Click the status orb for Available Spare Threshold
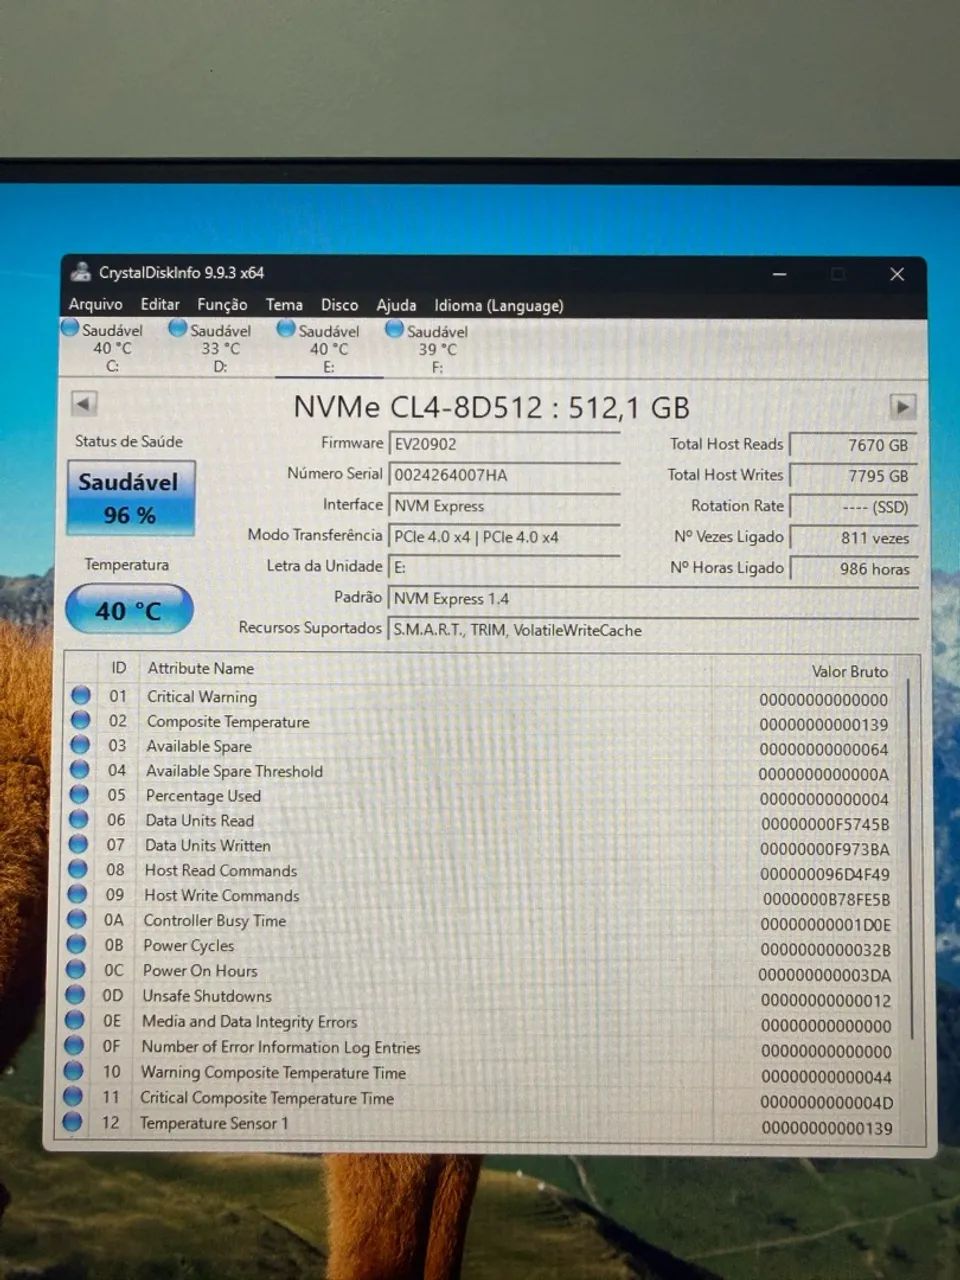This screenshot has width=960, height=1280. pyautogui.click(x=80, y=770)
